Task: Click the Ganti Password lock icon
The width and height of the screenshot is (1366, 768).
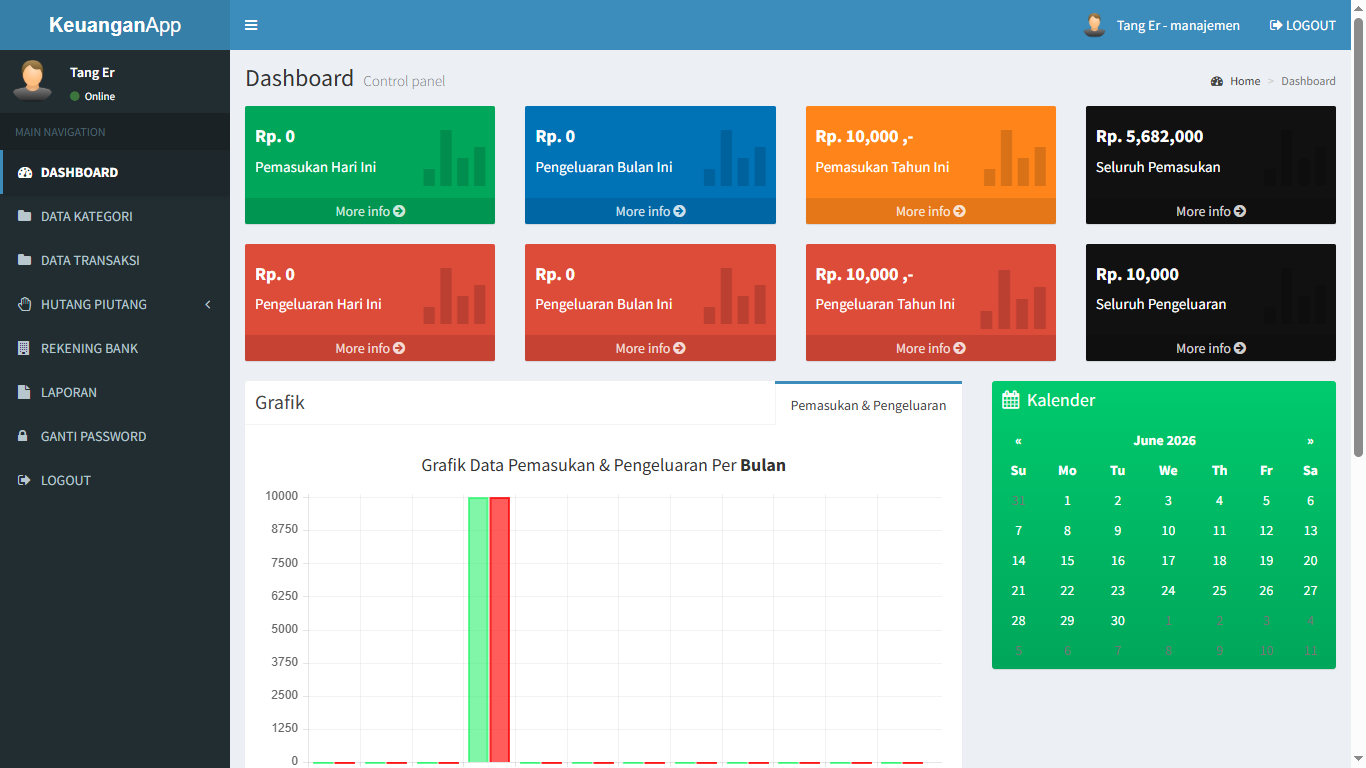Action: [23, 436]
